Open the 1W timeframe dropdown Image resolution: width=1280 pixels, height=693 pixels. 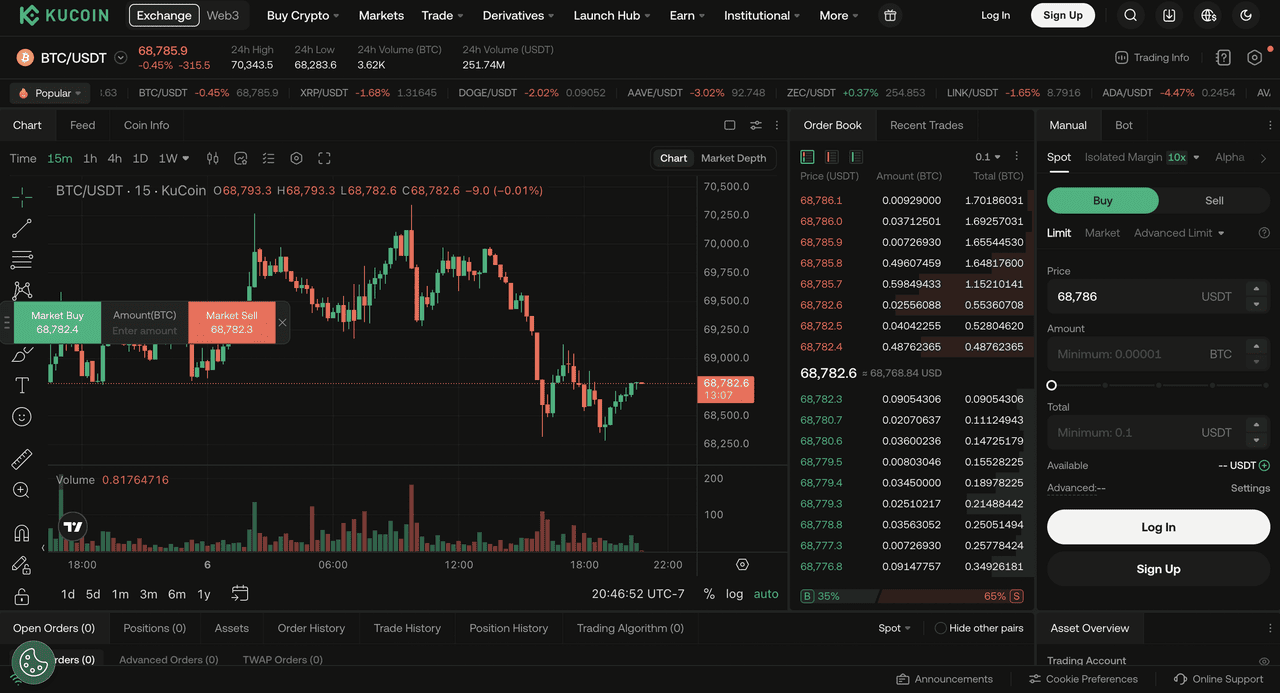[x=174, y=158]
